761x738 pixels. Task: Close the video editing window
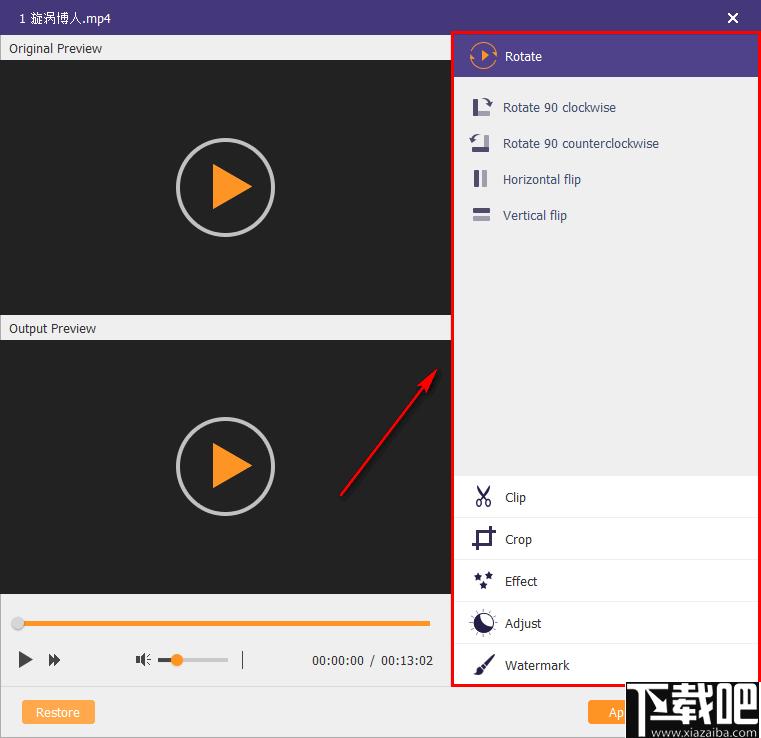733,18
